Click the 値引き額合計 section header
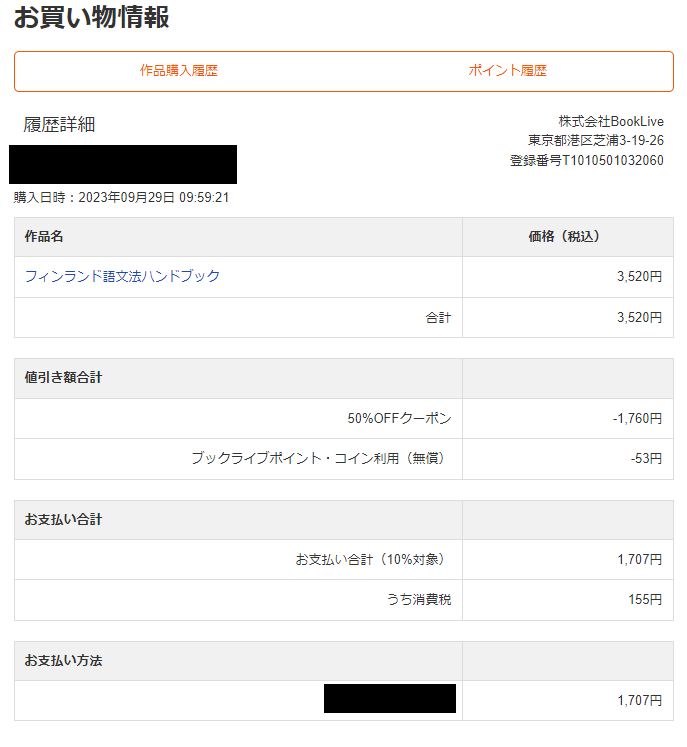This screenshot has height=747, width=687. pyautogui.click(x=63, y=378)
